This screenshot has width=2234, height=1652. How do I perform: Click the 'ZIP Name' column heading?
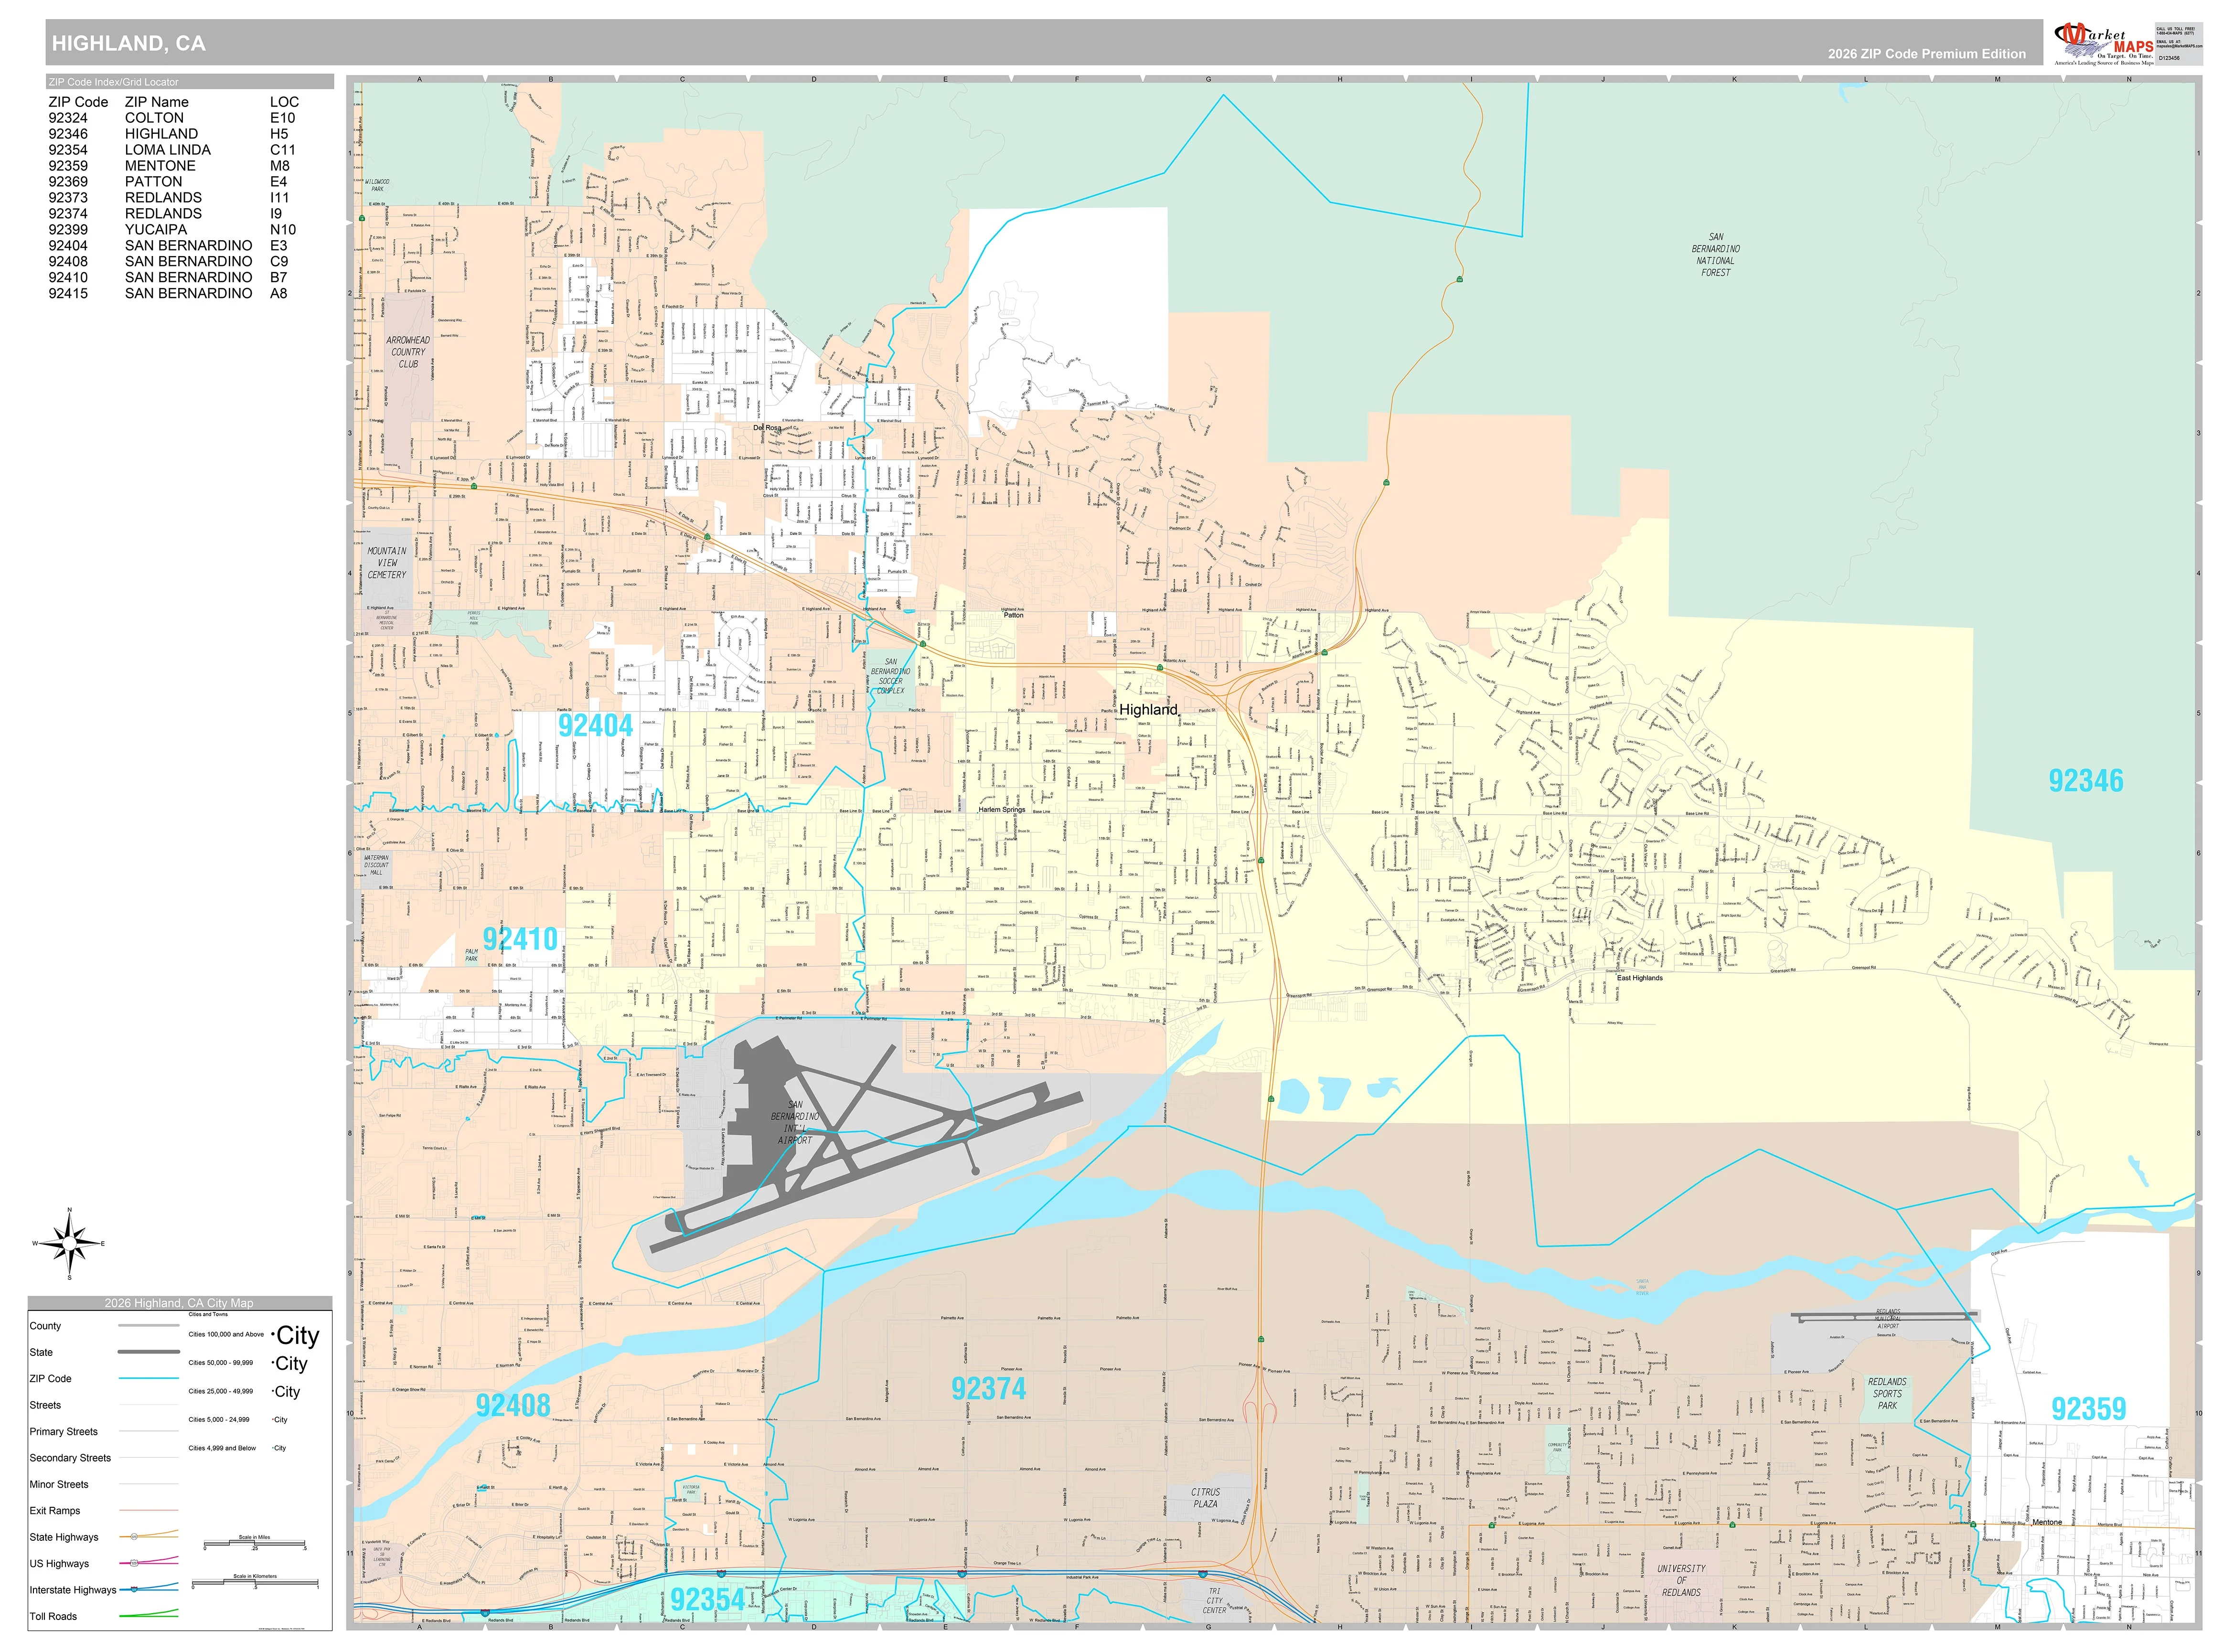tap(157, 102)
